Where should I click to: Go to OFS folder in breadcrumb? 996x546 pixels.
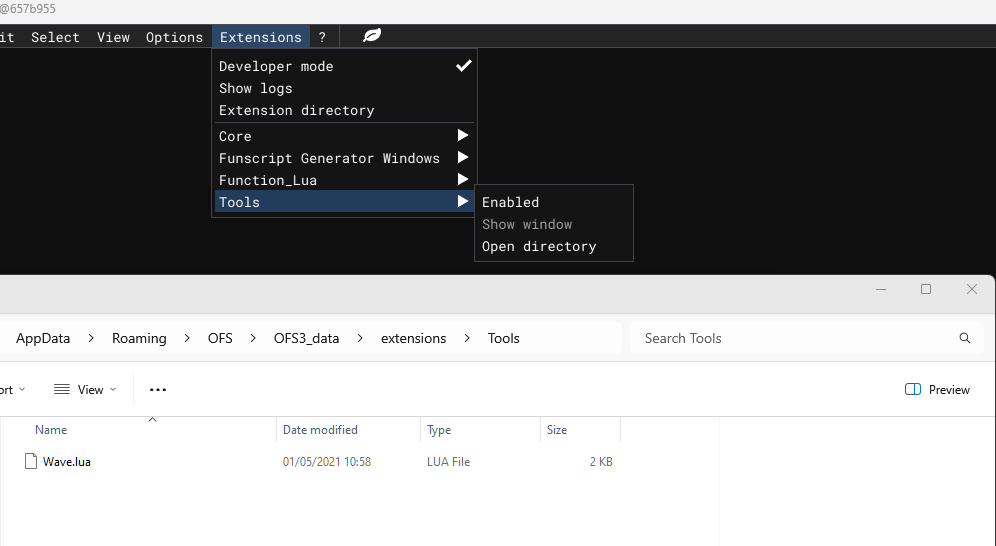pyautogui.click(x=220, y=338)
